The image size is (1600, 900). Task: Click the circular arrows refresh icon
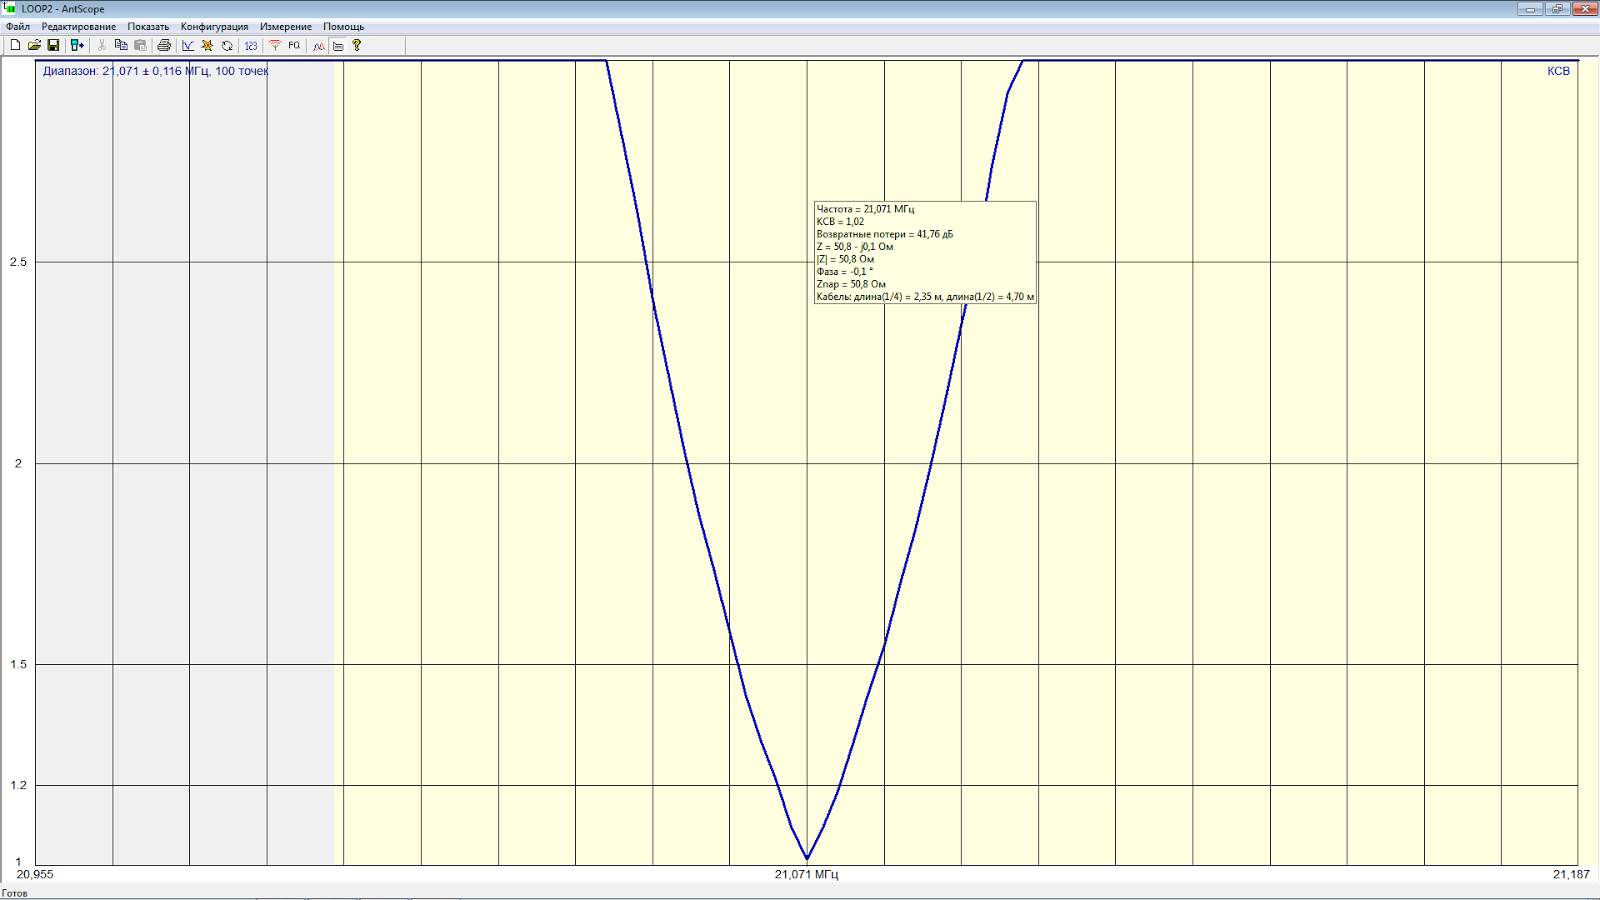(227, 45)
